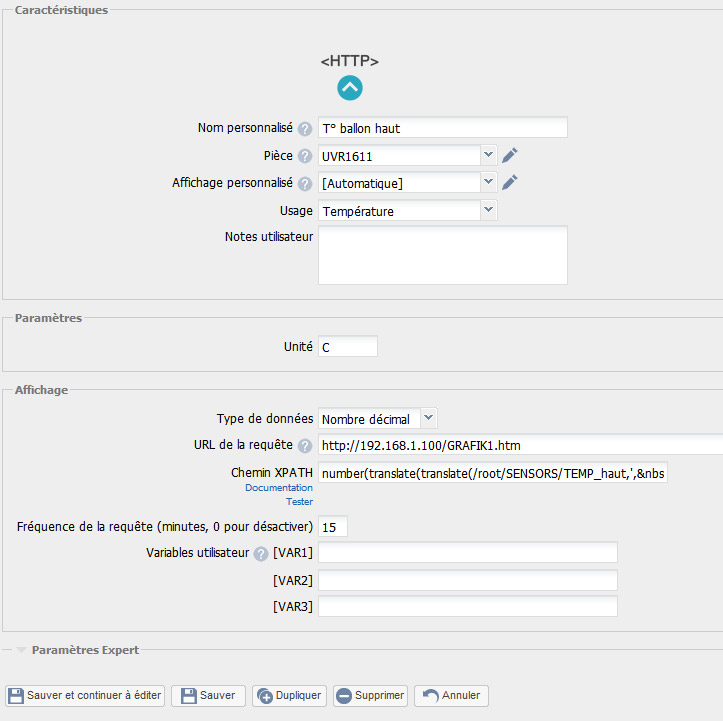Click the Annuler button

451,696
